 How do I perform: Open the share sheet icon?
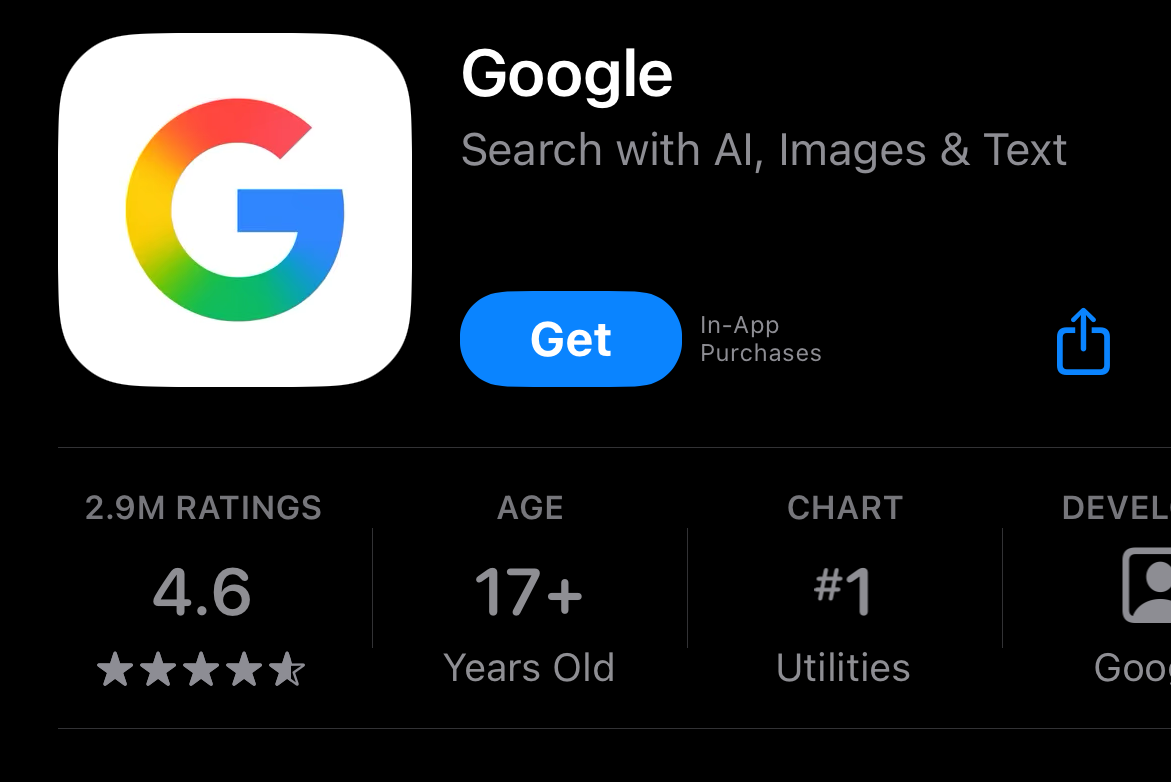[x=1083, y=342]
